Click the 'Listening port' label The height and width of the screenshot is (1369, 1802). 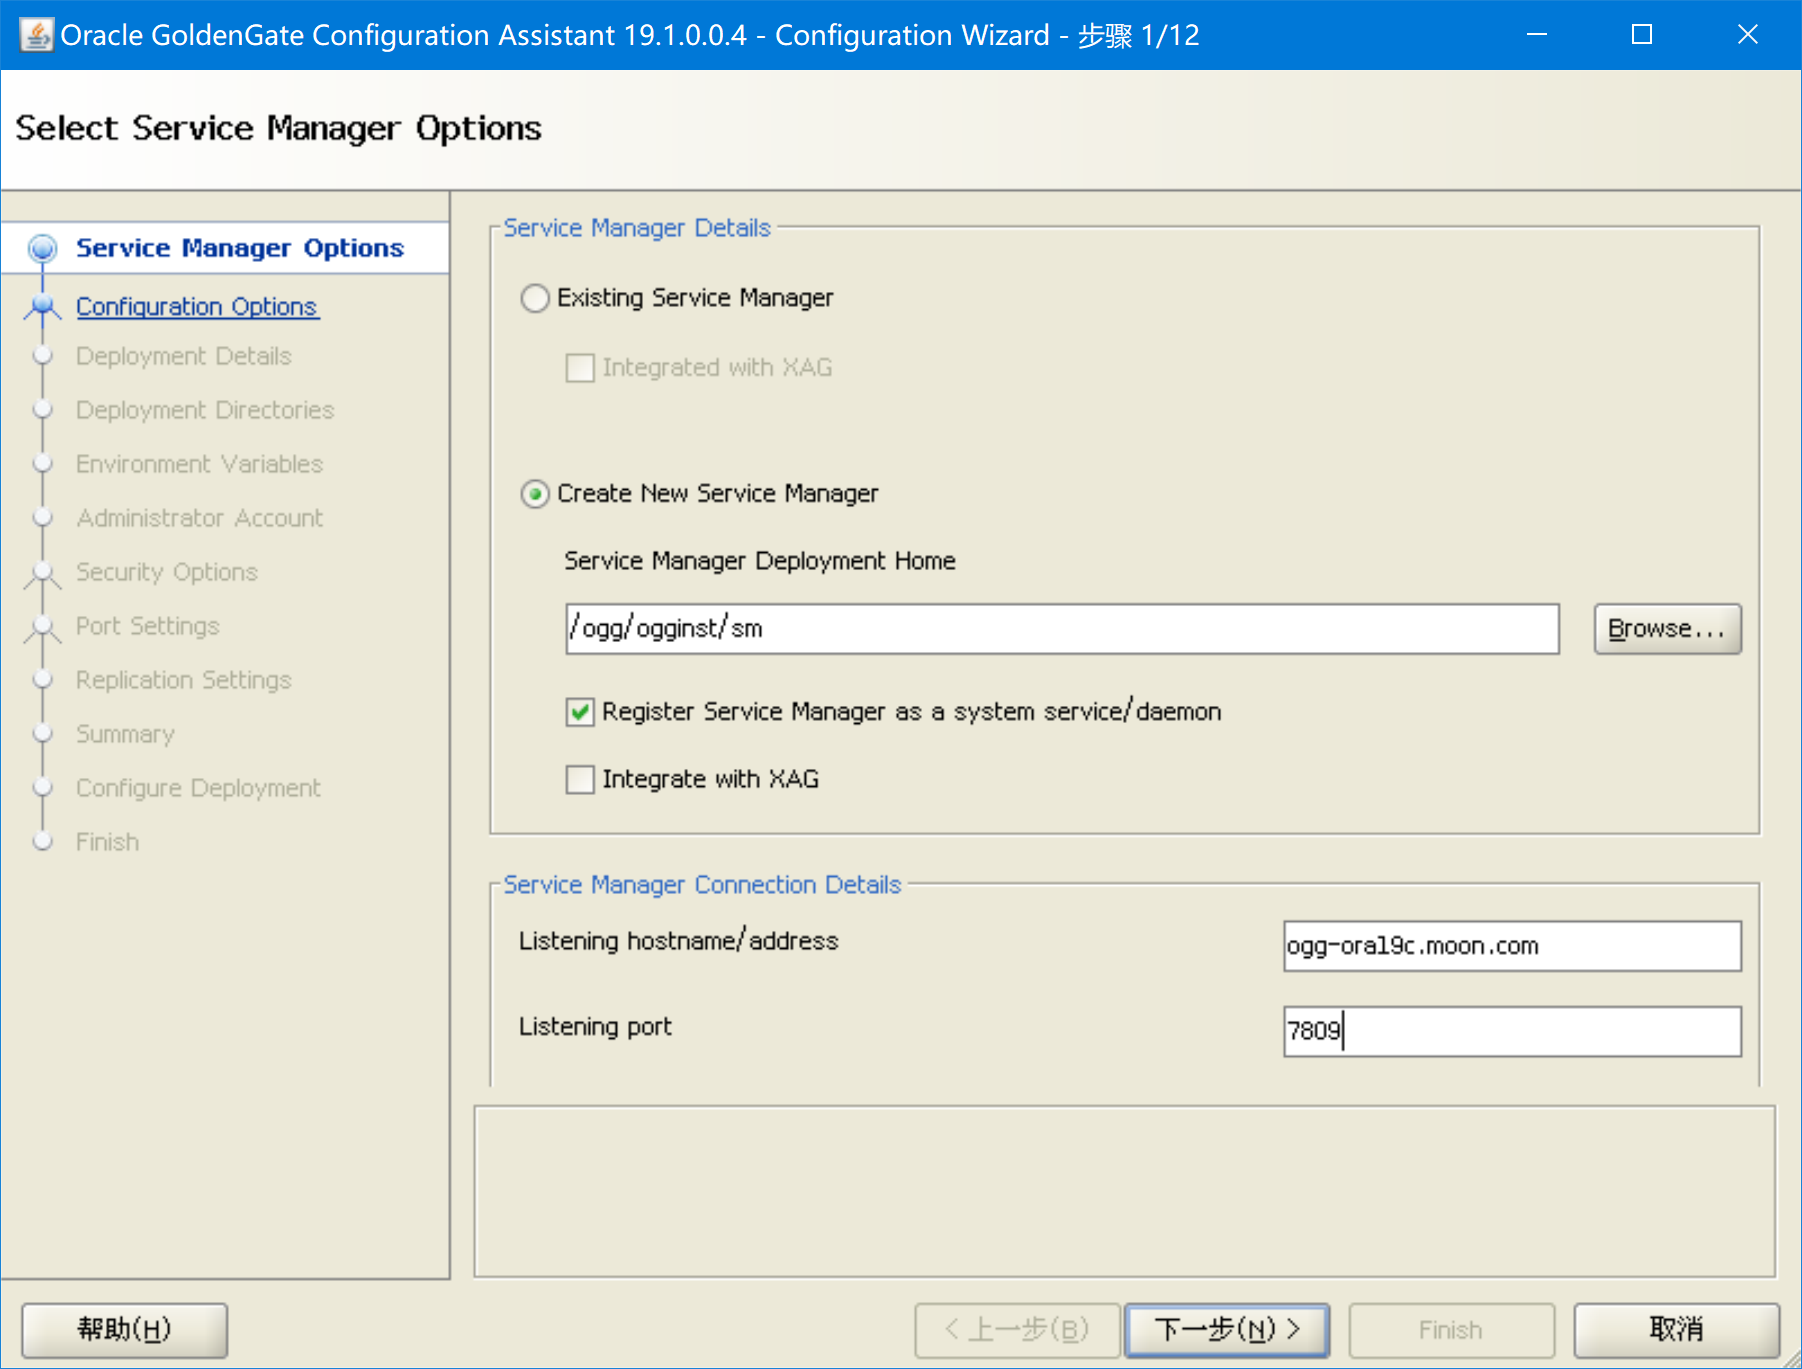pyautogui.click(x=595, y=1027)
